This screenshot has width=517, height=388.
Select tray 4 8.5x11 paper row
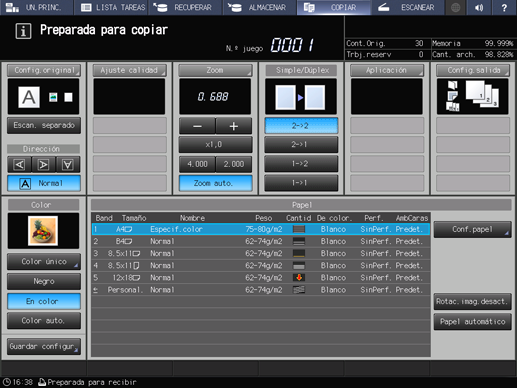261,266
